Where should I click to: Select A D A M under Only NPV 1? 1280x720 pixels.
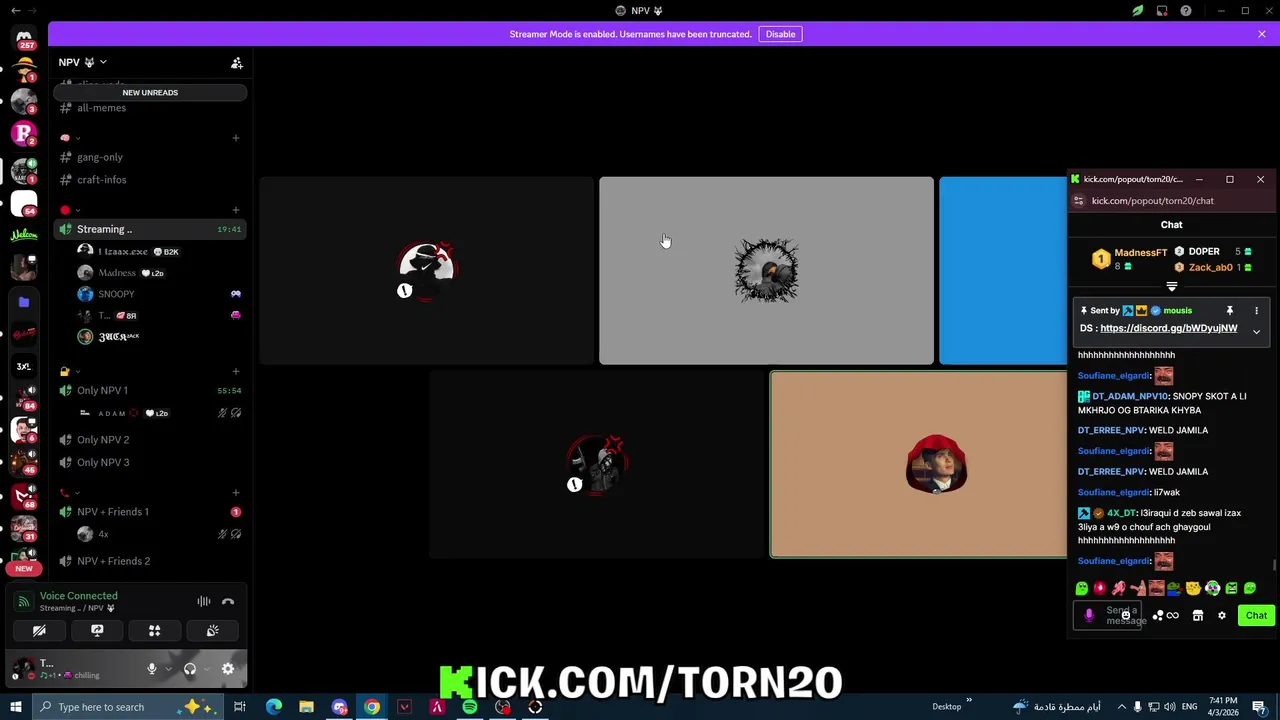[160, 413]
